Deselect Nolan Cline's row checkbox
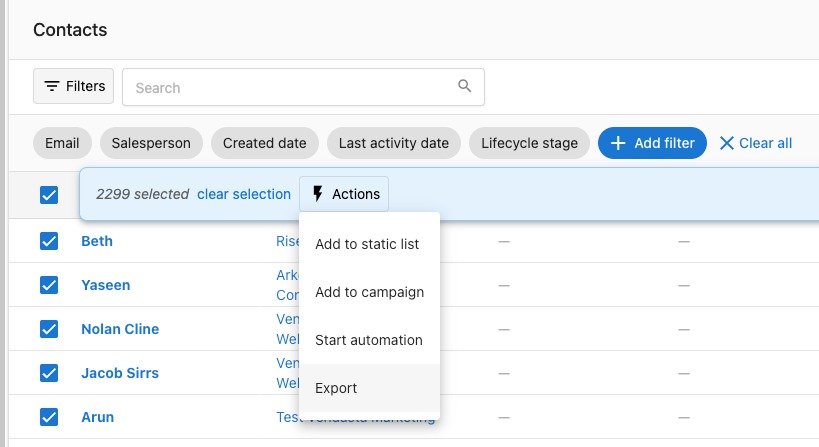The image size is (819, 447). [x=49, y=329]
